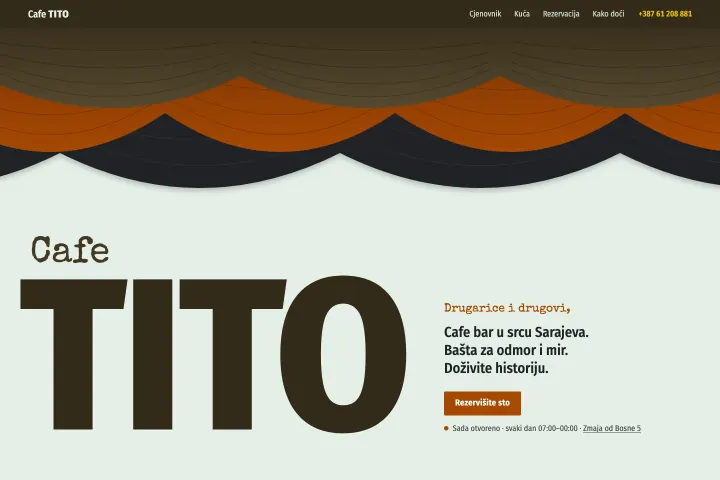Click the line Cafe bar u srcu Sarajeva.

pyautogui.click(x=516, y=332)
